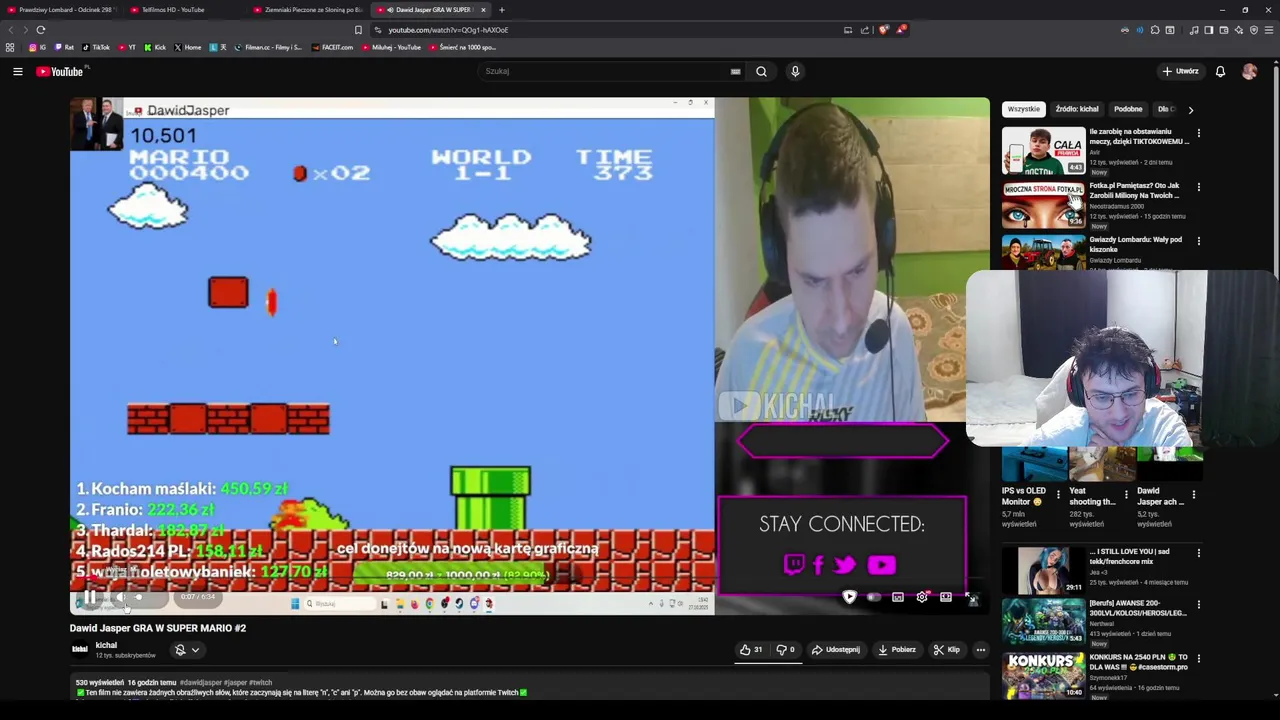Open the 'I STILL LOVE YOU' video thumbnail
The height and width of the screenshot is (720, 1280).
[1043, 570]
